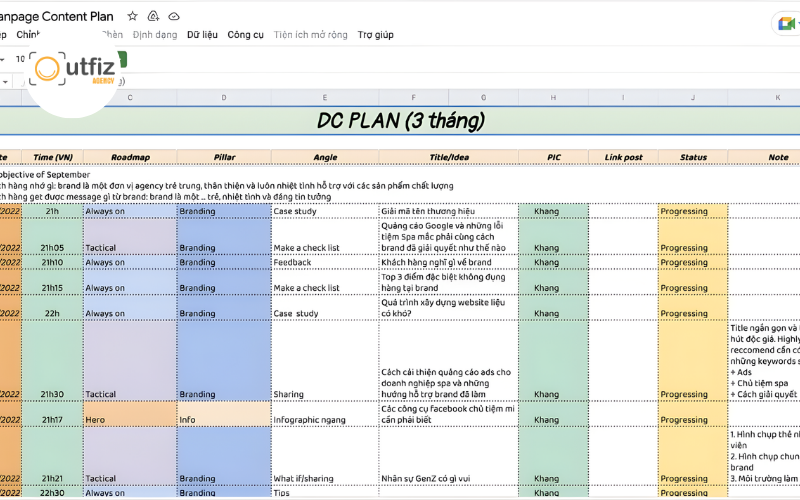Click the Roadmap header cell
The image size is (800, 500).
click(x=130, y=157)
